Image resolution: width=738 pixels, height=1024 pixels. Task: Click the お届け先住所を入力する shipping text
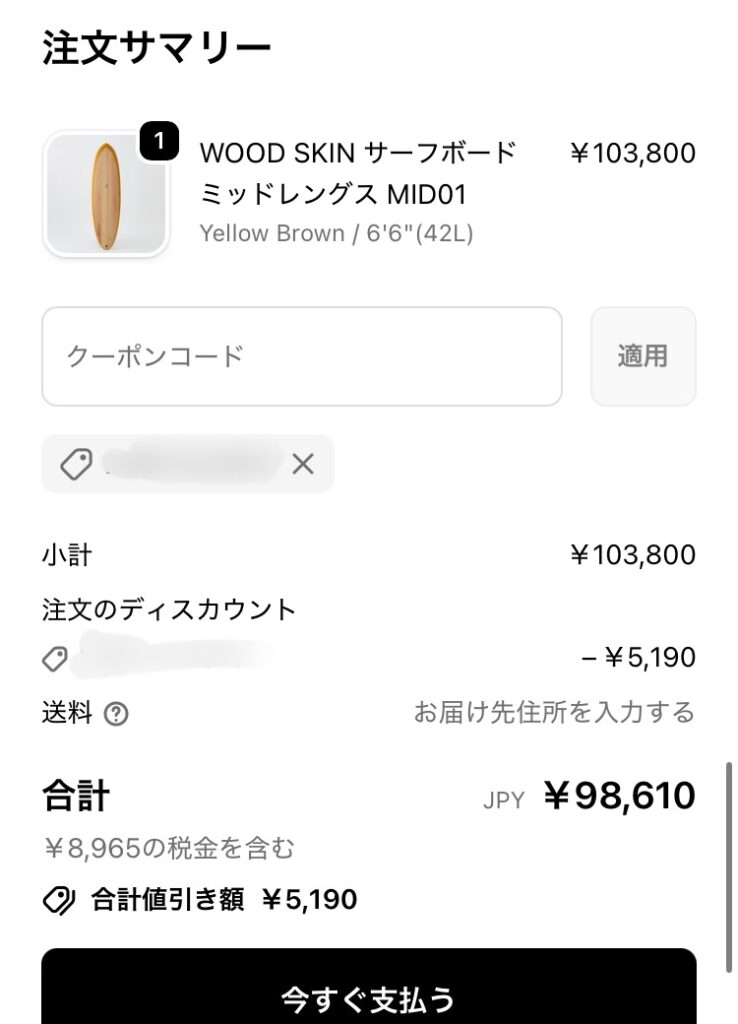(554, 713)
